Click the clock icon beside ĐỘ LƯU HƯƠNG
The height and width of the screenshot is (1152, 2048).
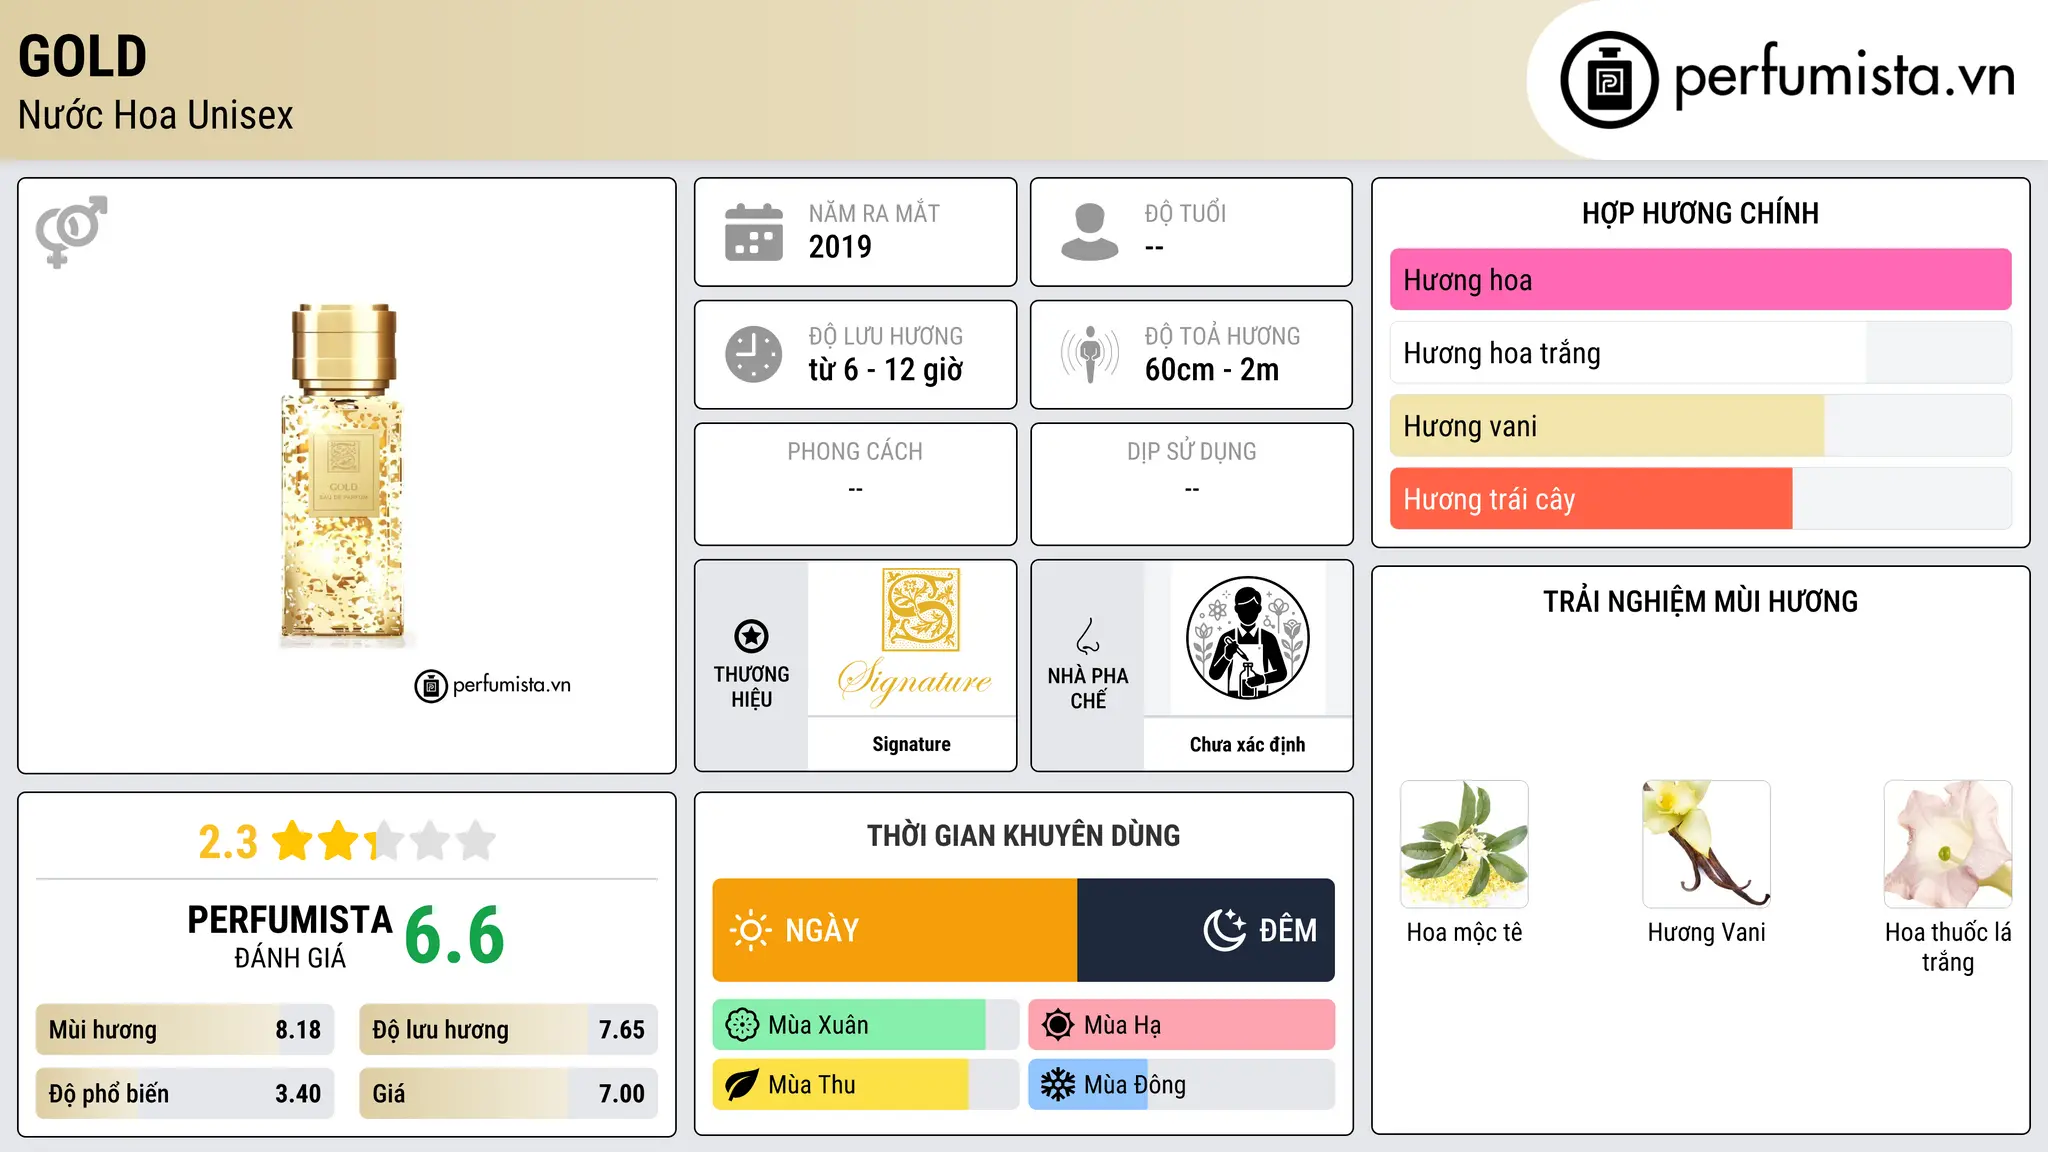(x=754, y=354)
